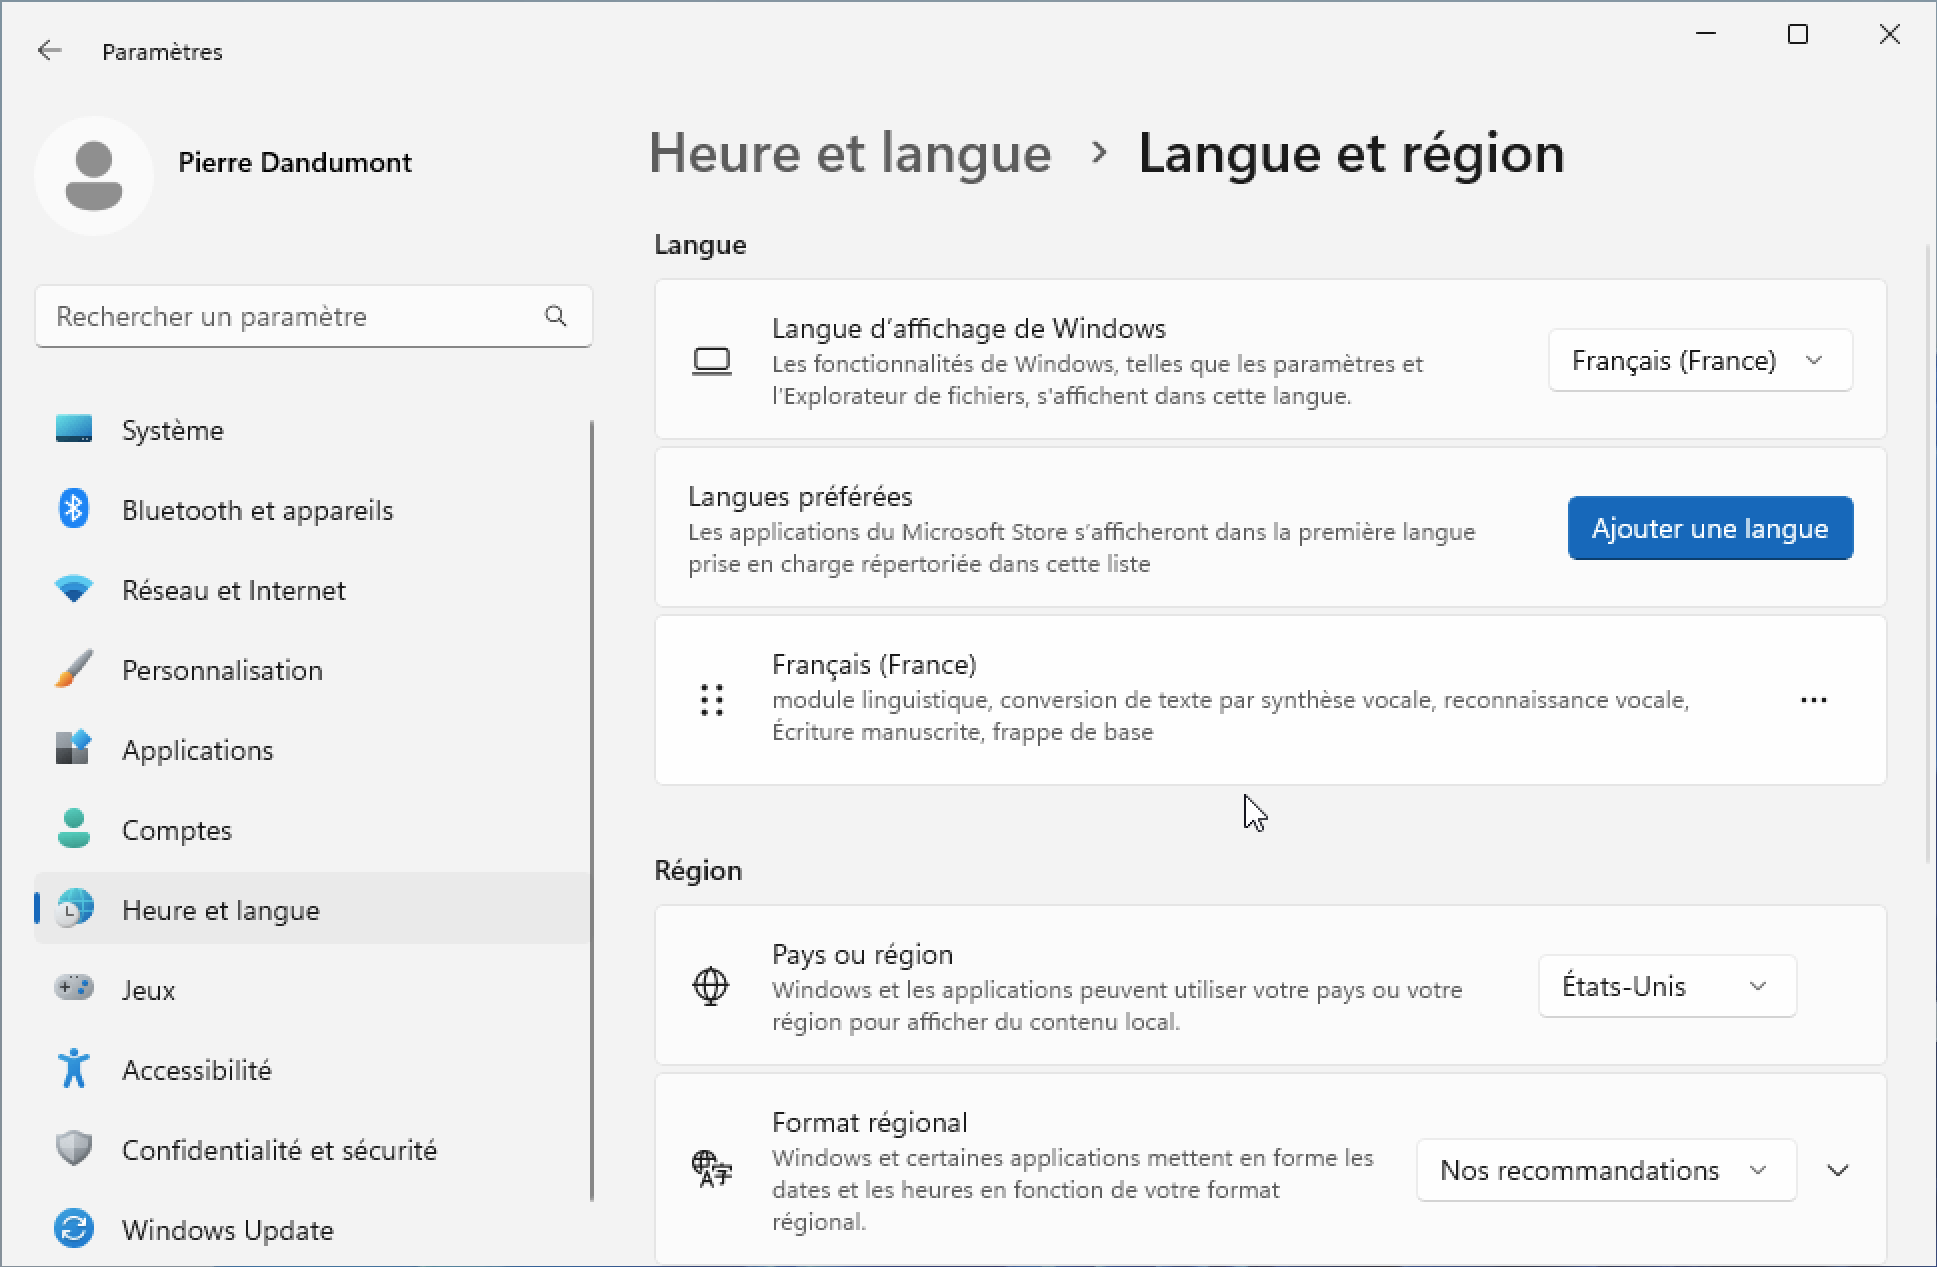Click the Format régional label
This screenshot has width=1937, height=1267.
(870, 1122)
